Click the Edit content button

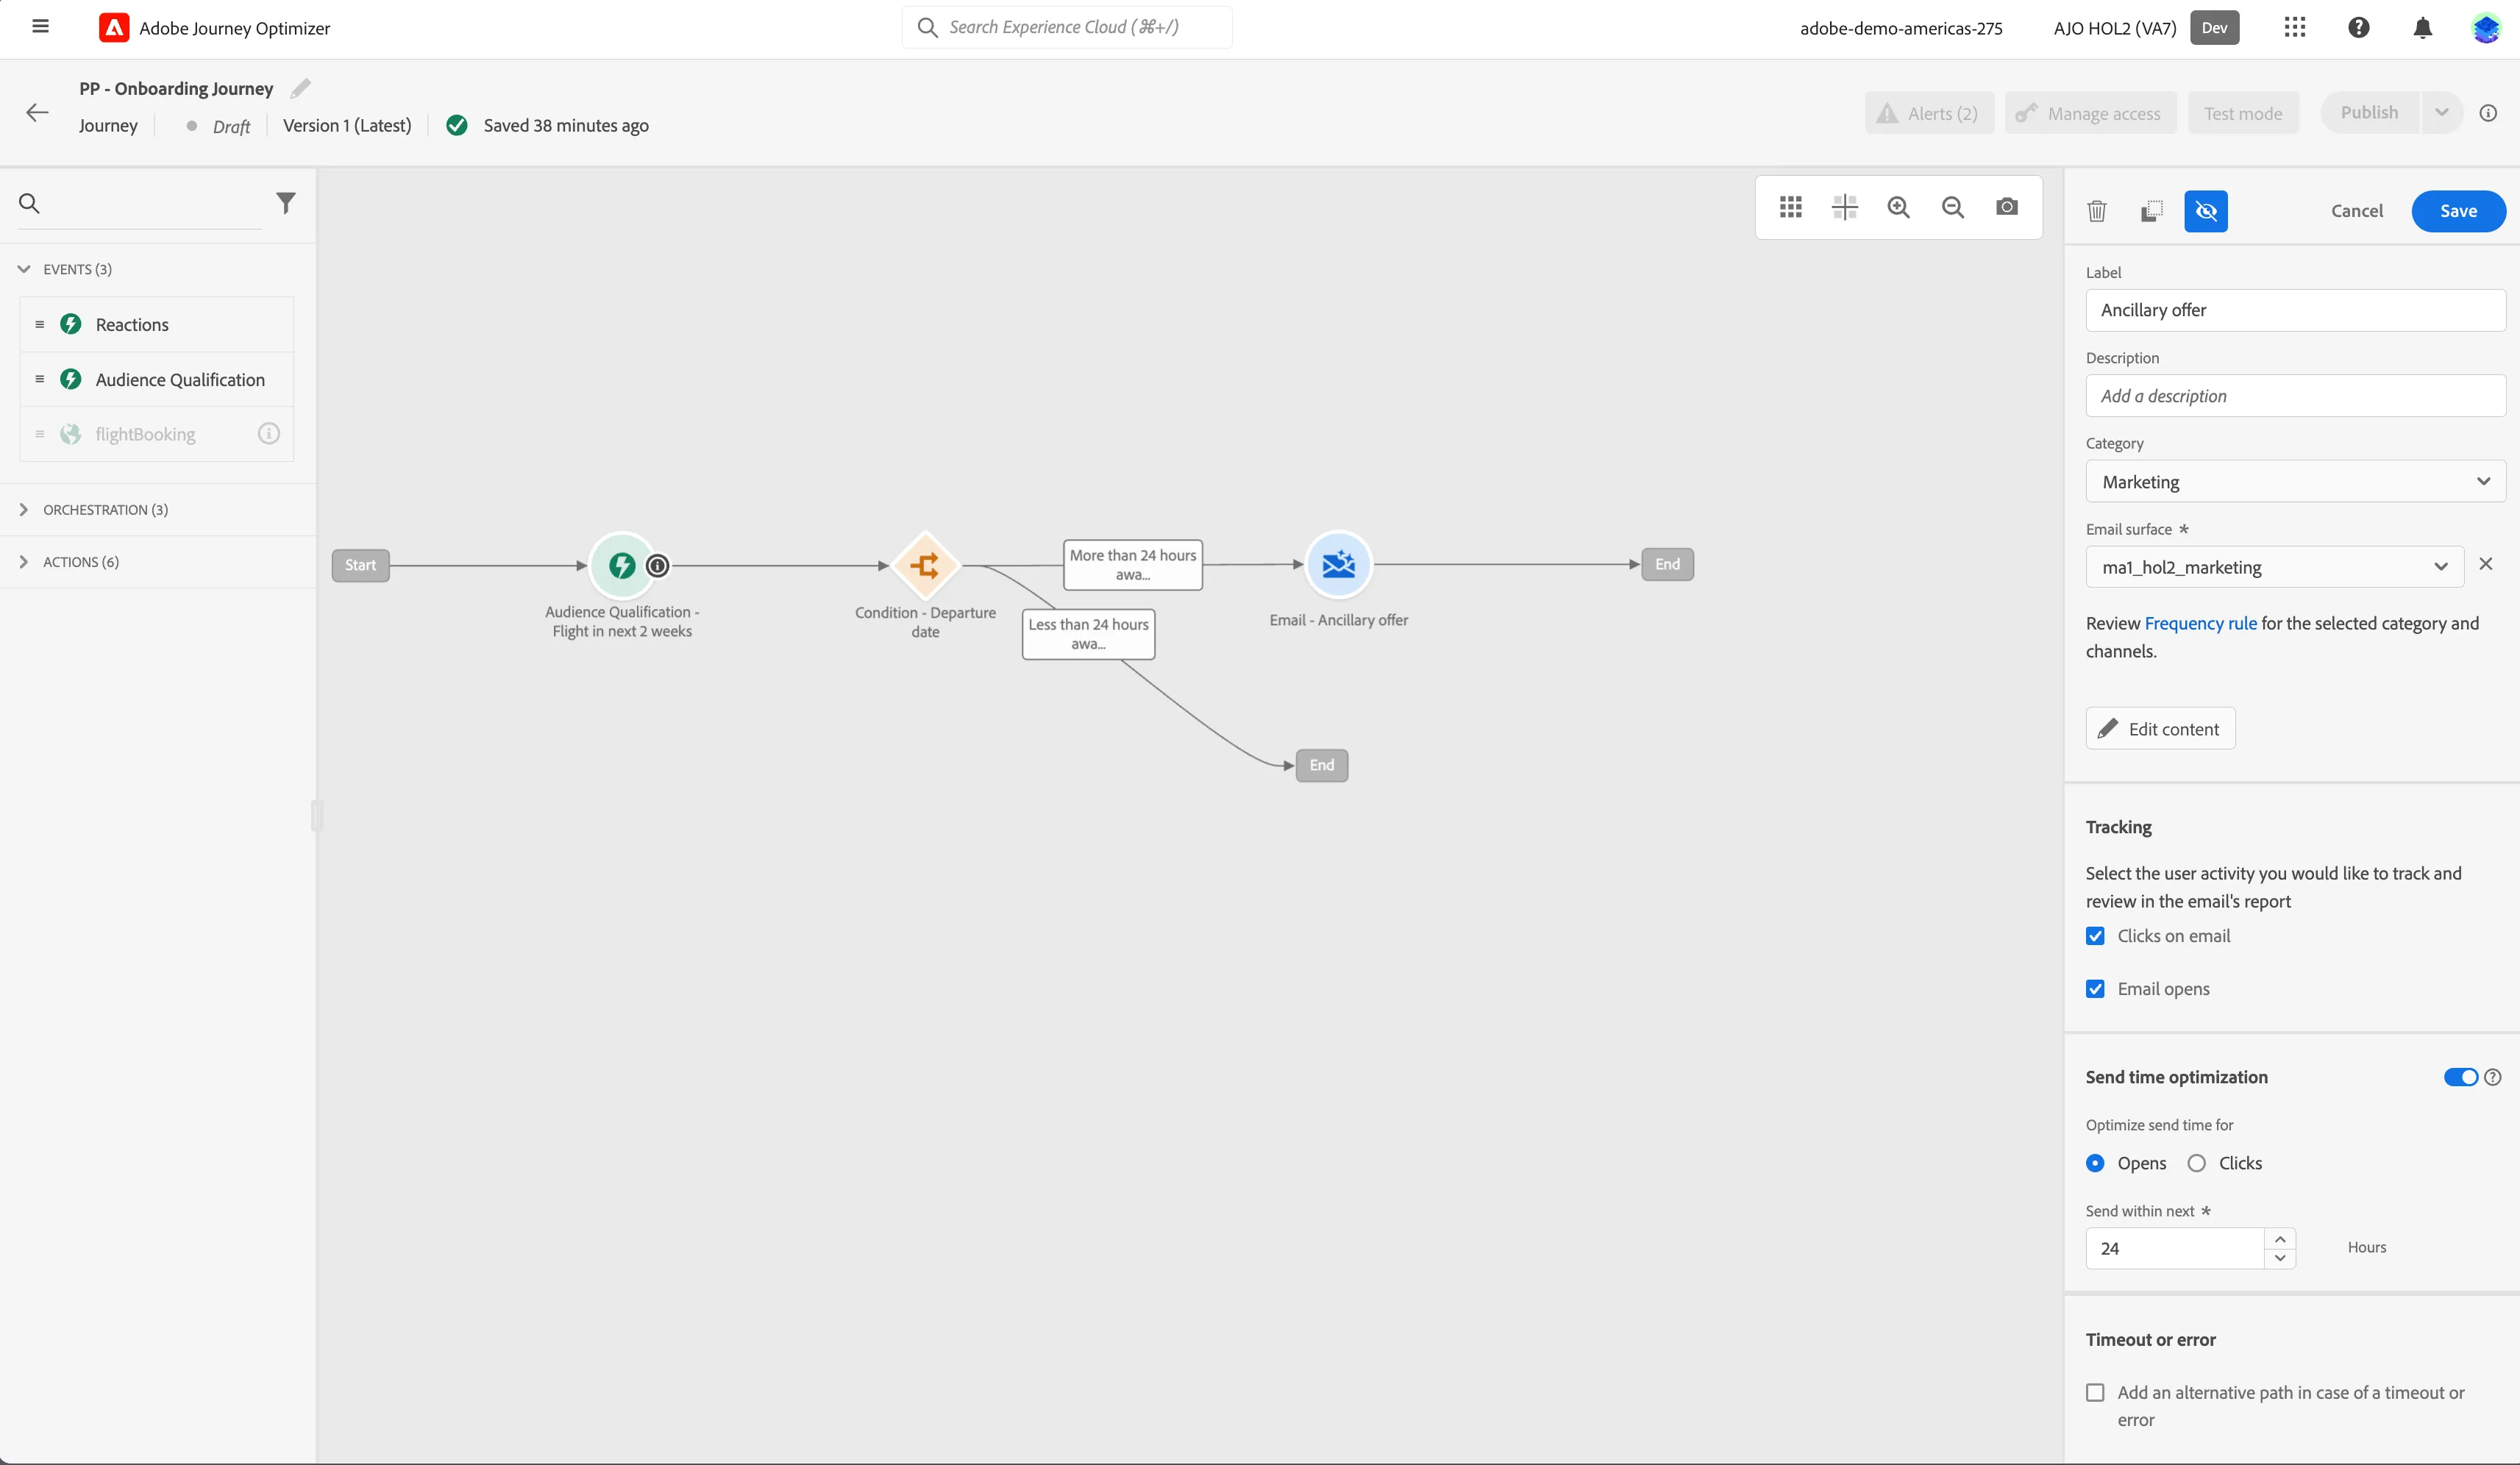(2160, 729)
